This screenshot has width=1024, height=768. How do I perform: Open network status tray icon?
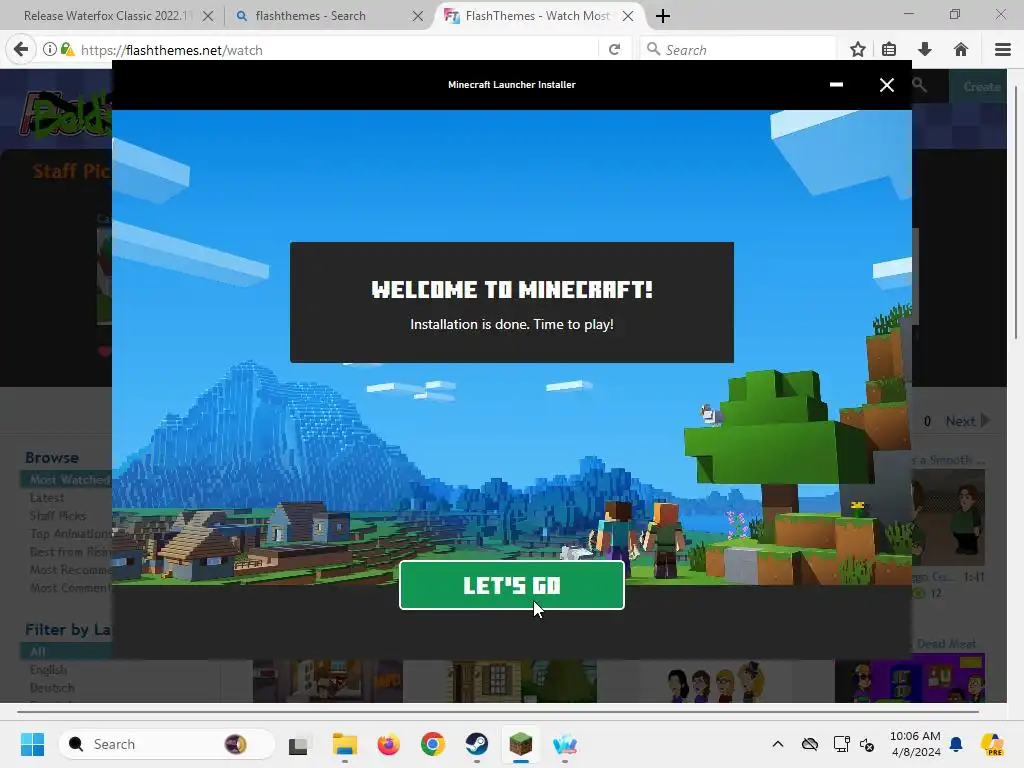(841, 744)
